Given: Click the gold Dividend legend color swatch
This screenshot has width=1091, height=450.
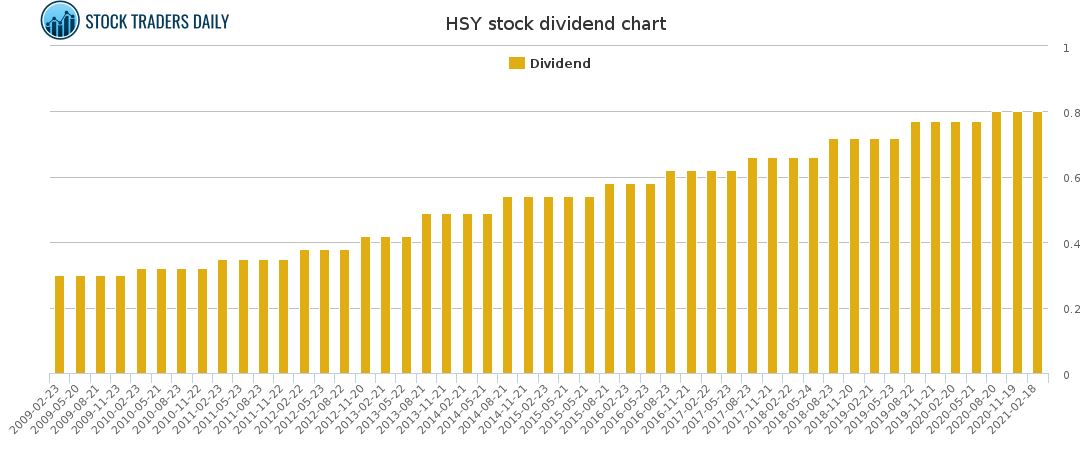Looking at the screenshot, I should (x=516, y=63).
